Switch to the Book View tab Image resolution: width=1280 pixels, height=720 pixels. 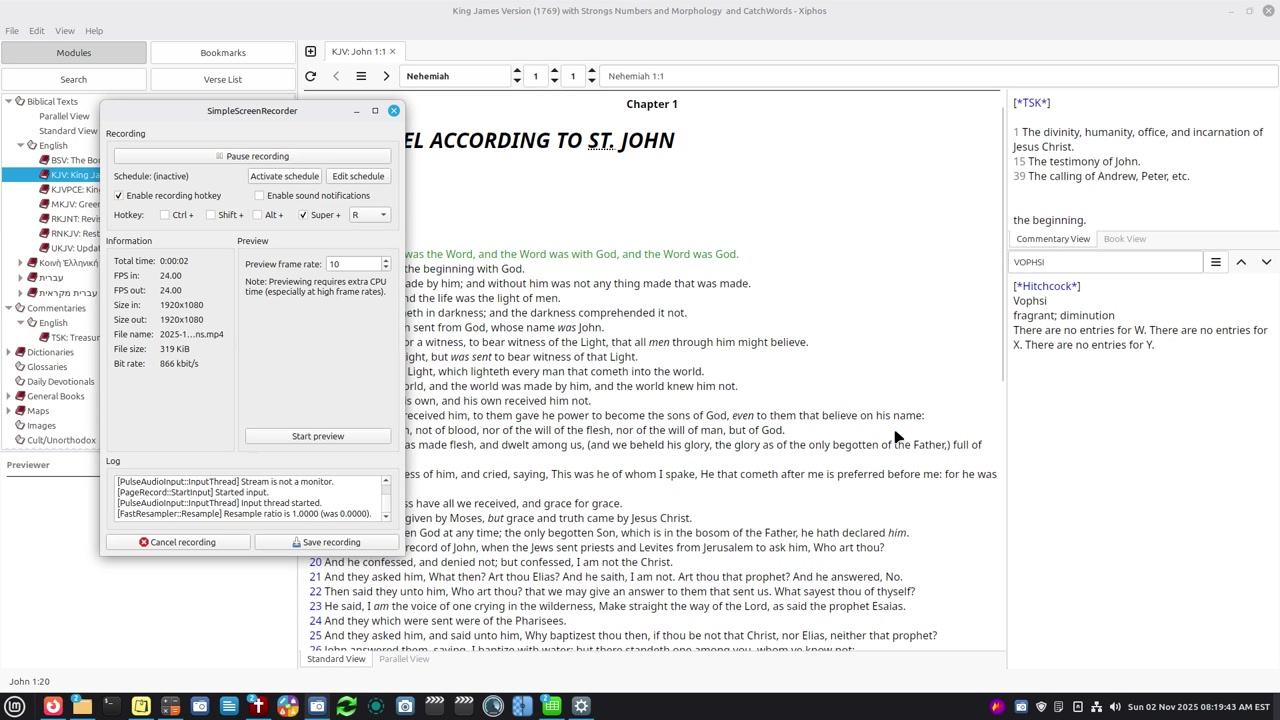(x=1124, y=239)
